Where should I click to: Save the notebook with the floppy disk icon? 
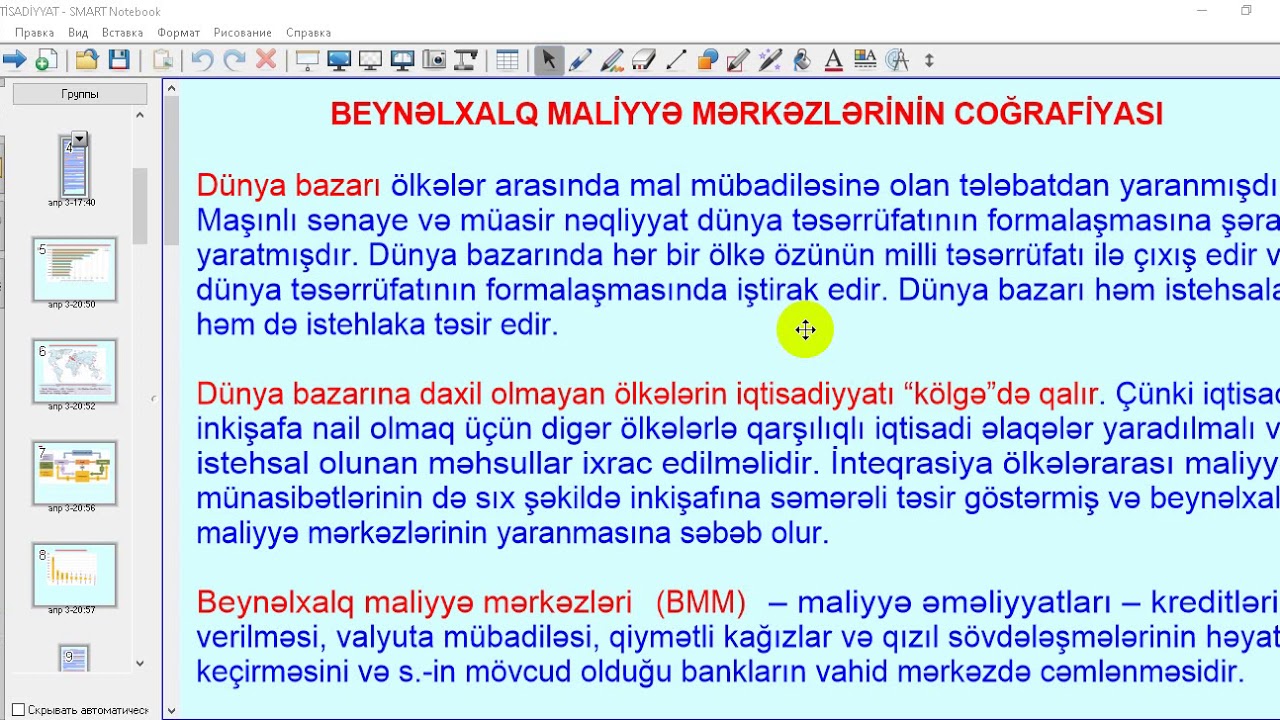pos(119,60)
